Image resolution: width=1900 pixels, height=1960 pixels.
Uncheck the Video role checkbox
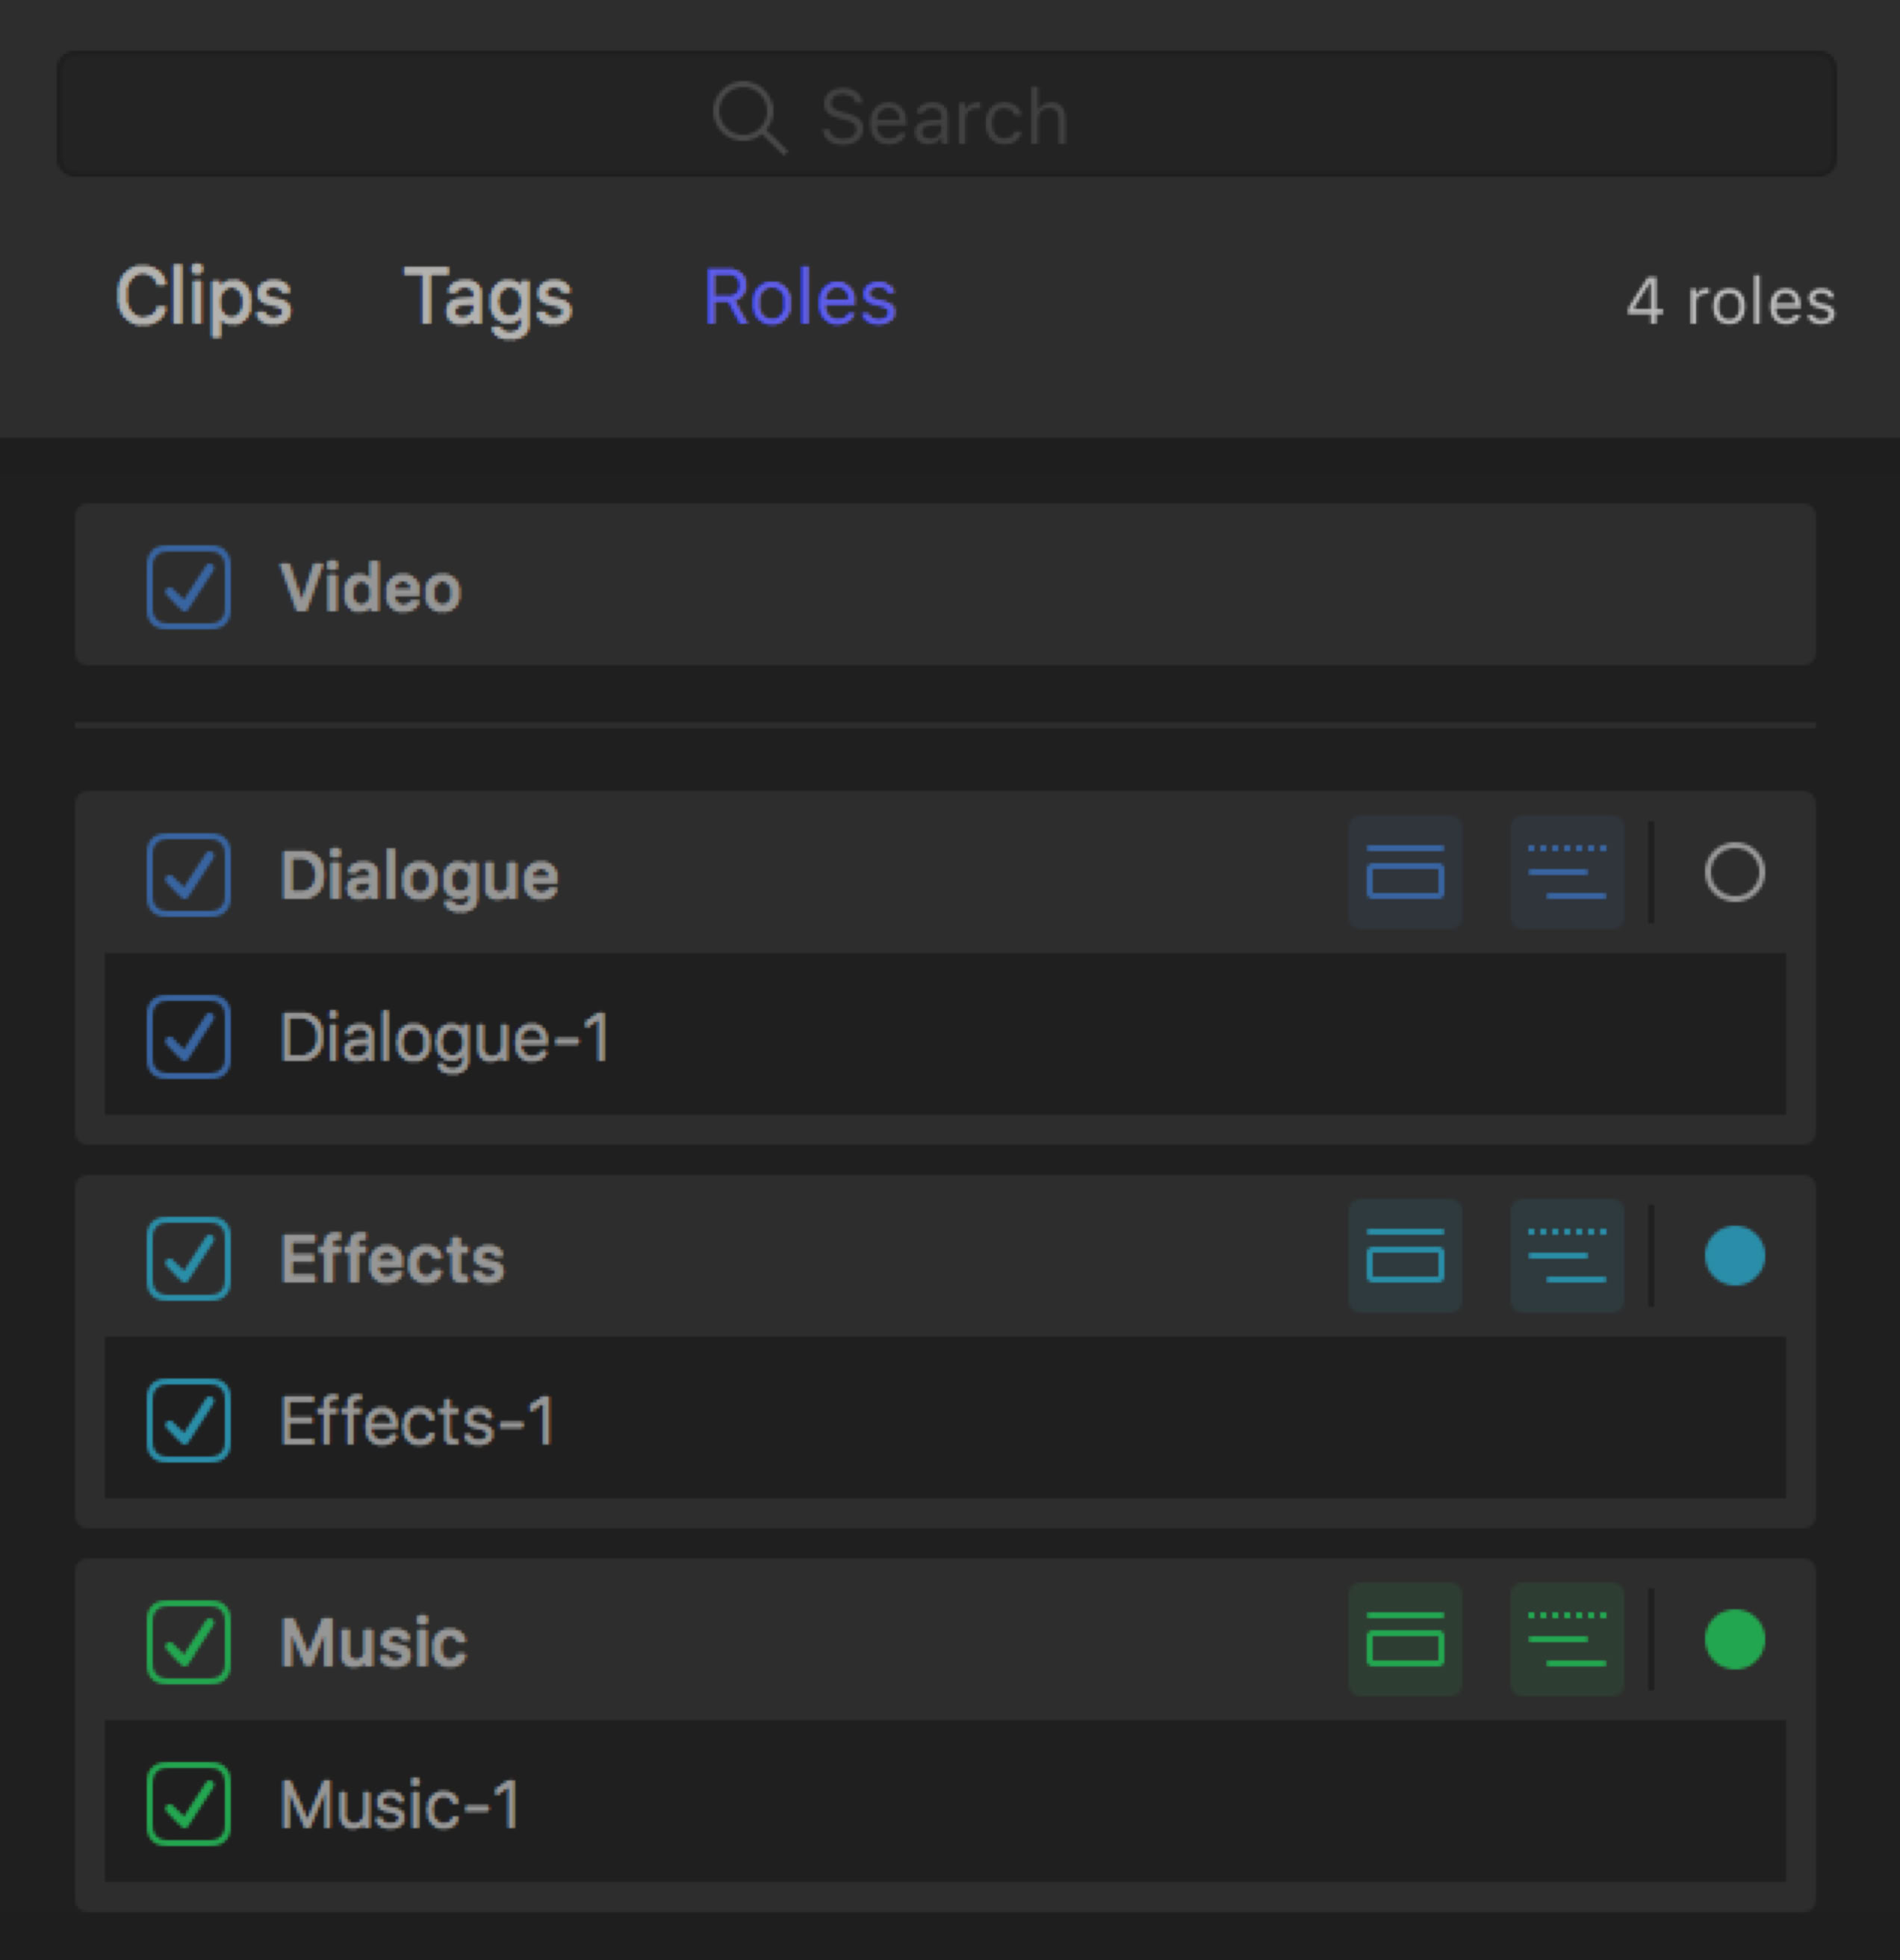point(188,587)
